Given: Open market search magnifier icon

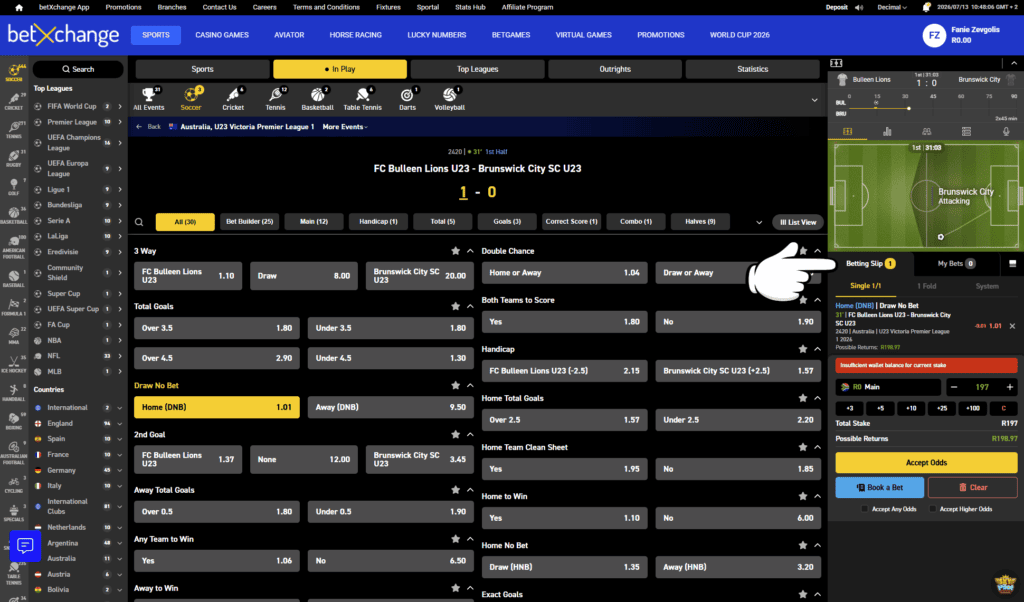Looking at the screenshot, I should (139, 222).
